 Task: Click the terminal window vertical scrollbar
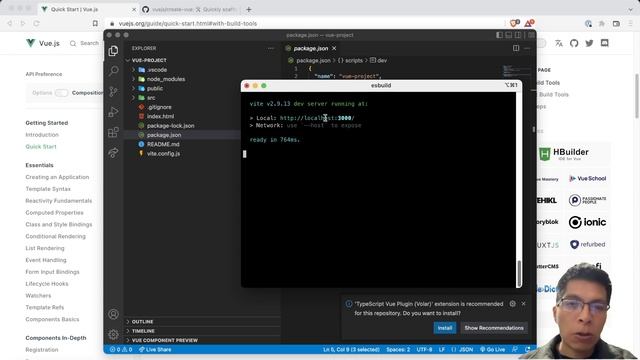pyautogui.click(x=519, y=273)
